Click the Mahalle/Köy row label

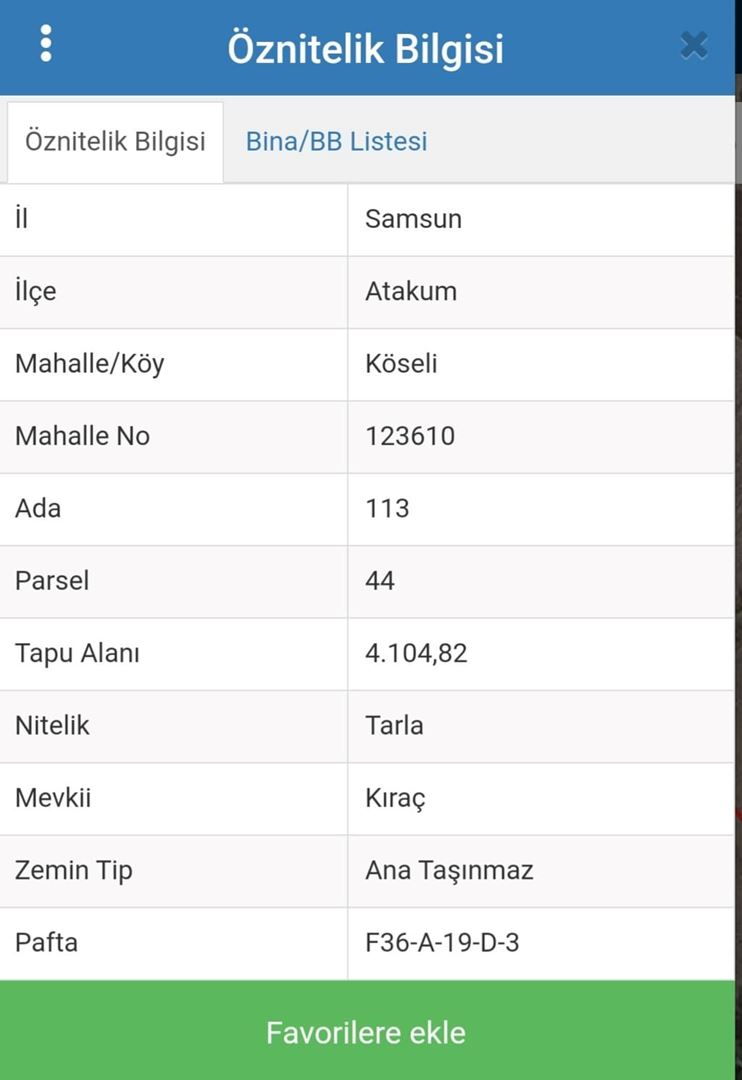coord(89,363)
